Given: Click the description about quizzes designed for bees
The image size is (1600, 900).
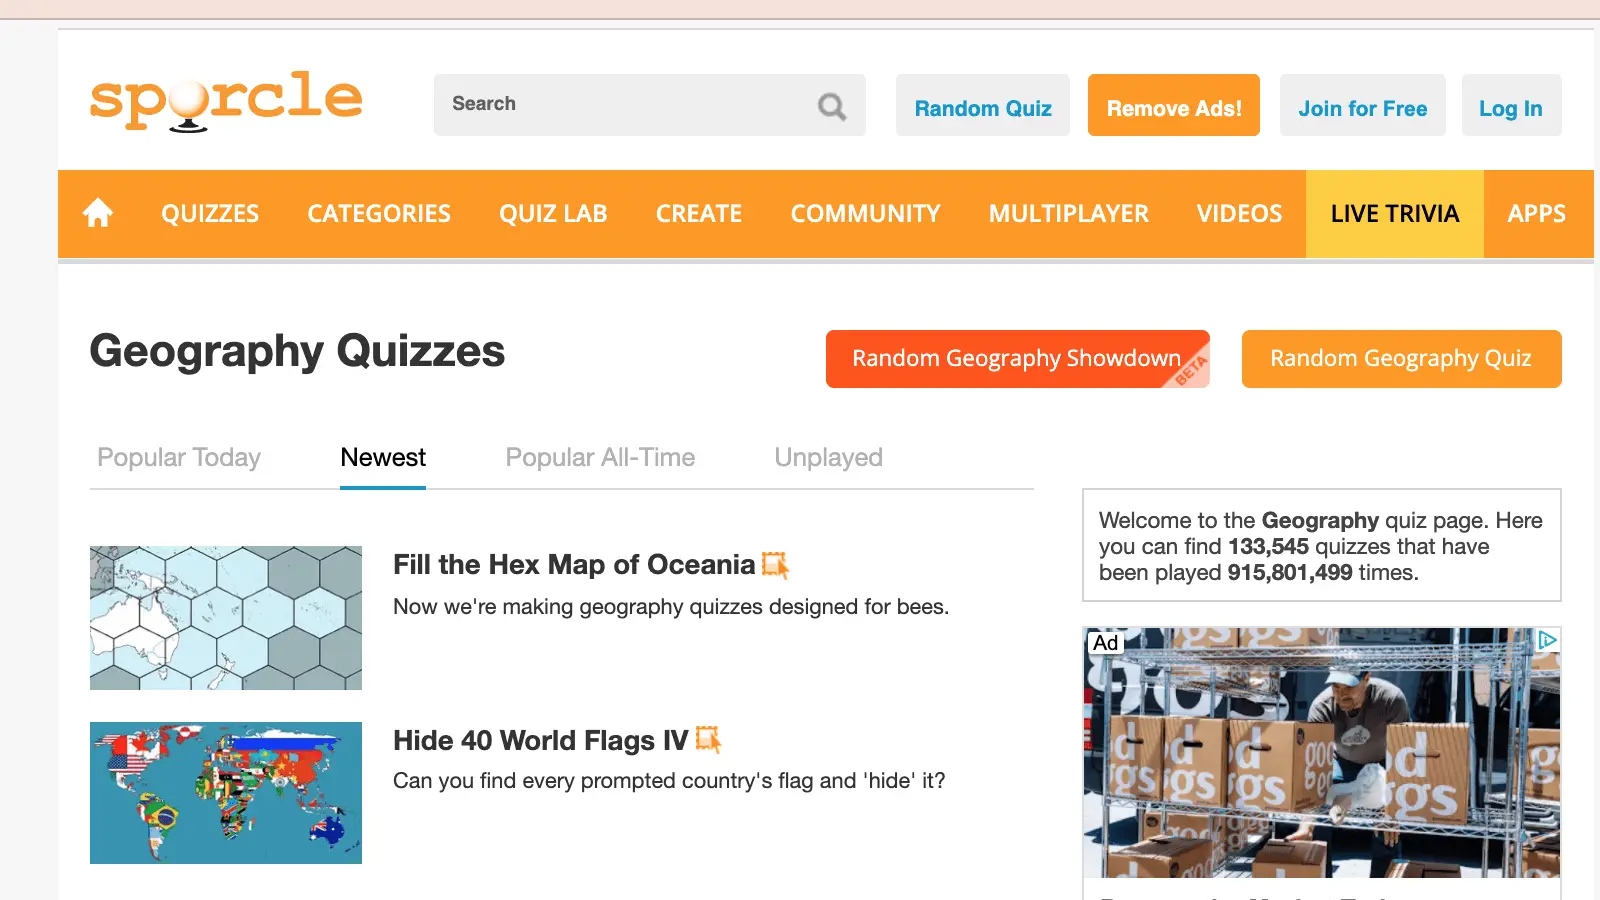Looking at the screenshot, I should click(671, 607).
